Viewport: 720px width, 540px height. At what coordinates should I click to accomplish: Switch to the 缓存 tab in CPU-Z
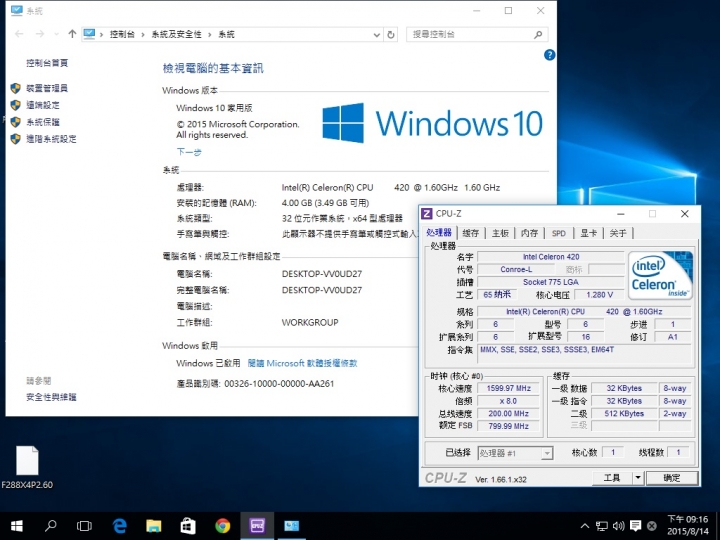[x=470, y=233]
